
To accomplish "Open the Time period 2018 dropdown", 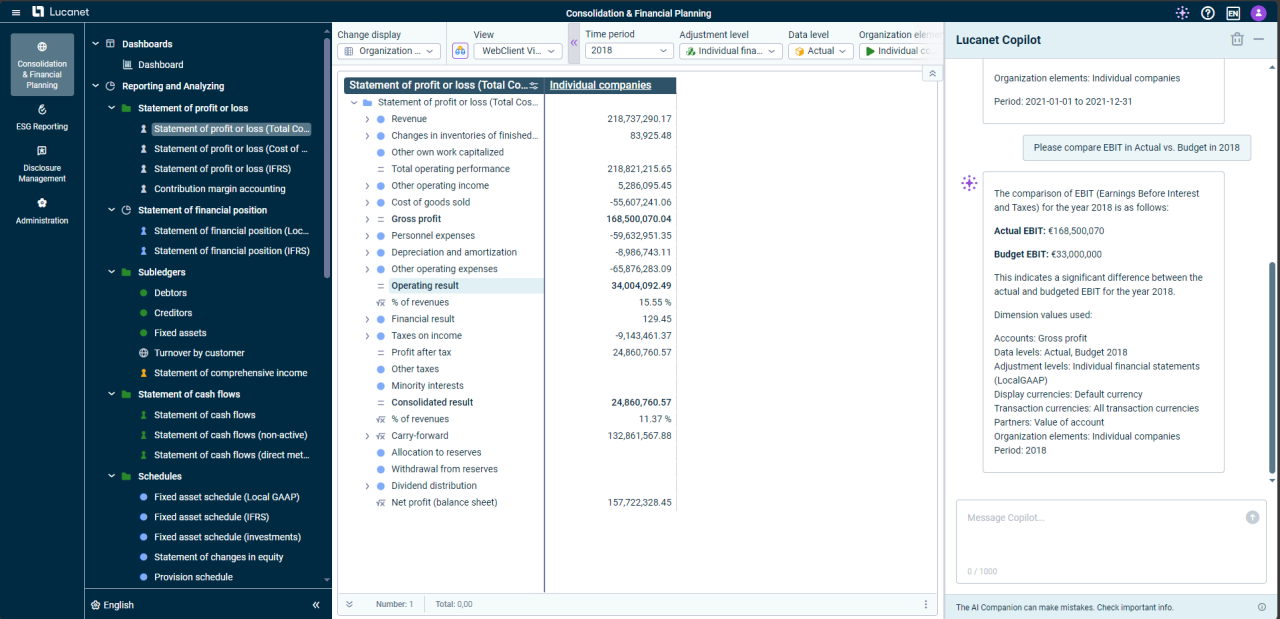I will pyautogui.click(x=628, y=50).
